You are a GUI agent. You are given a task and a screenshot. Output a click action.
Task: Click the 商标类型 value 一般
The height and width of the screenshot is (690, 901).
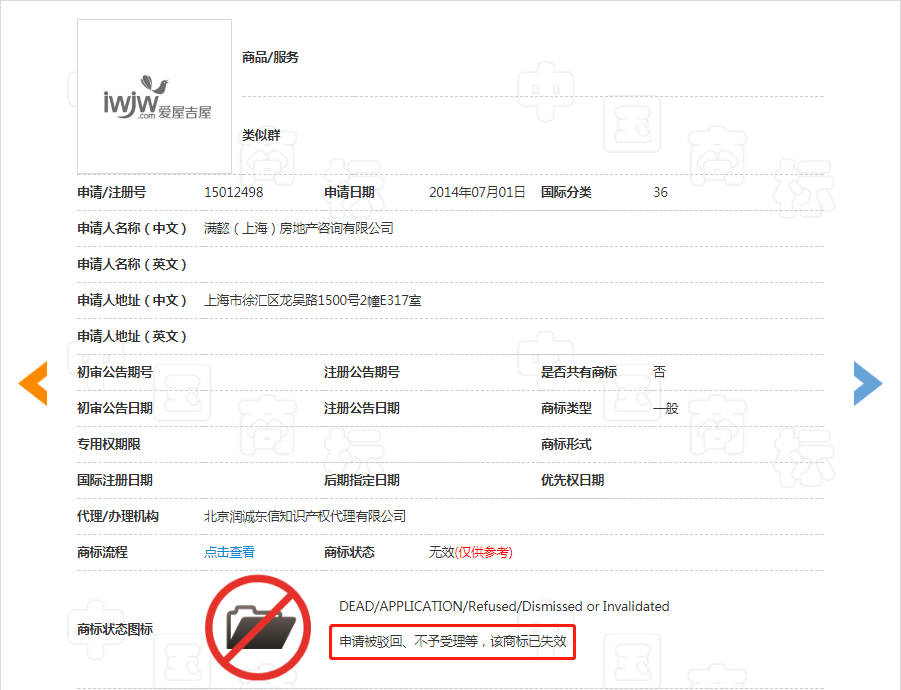click(666, 408)
